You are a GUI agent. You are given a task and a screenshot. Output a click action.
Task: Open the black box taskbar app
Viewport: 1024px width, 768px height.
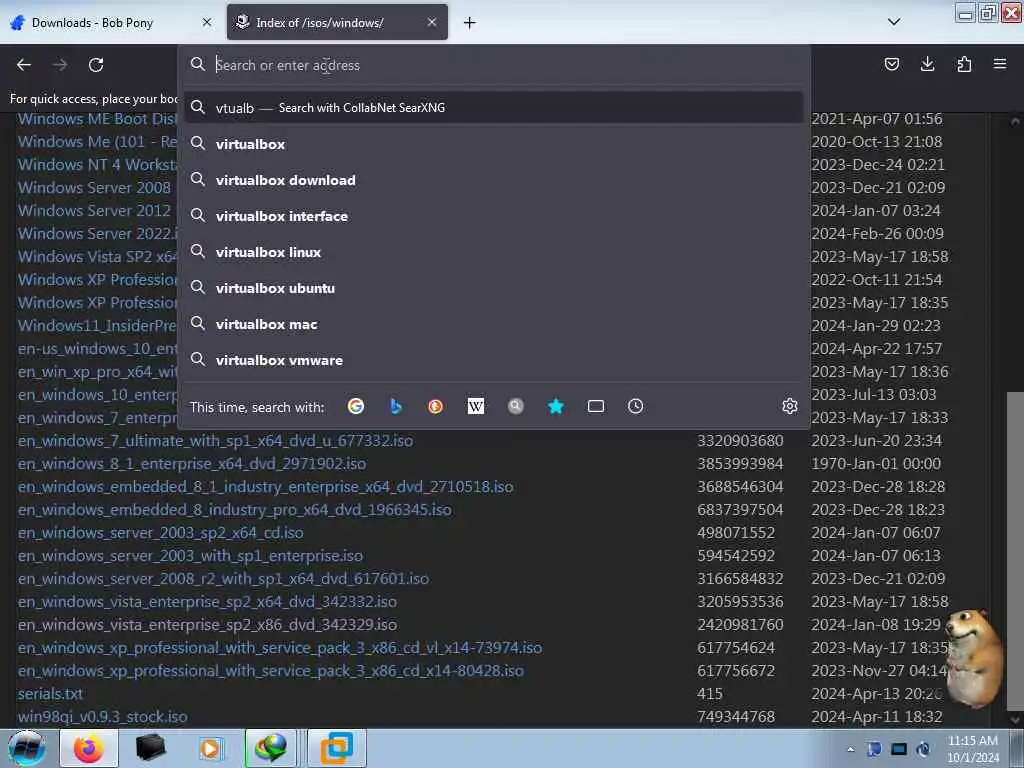pos(150,748)
